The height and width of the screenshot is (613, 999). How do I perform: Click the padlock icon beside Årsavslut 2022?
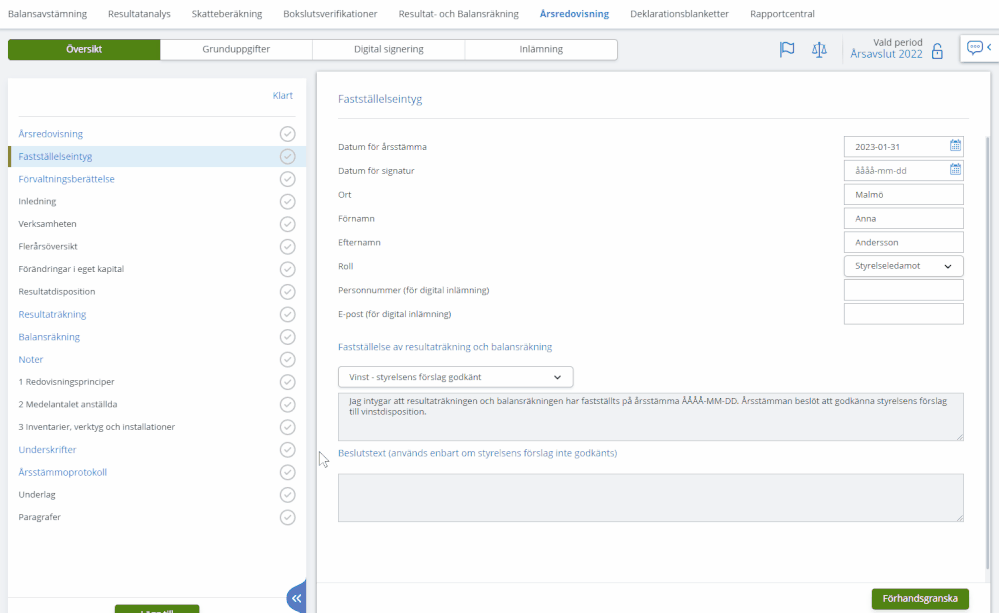[937, 51]
